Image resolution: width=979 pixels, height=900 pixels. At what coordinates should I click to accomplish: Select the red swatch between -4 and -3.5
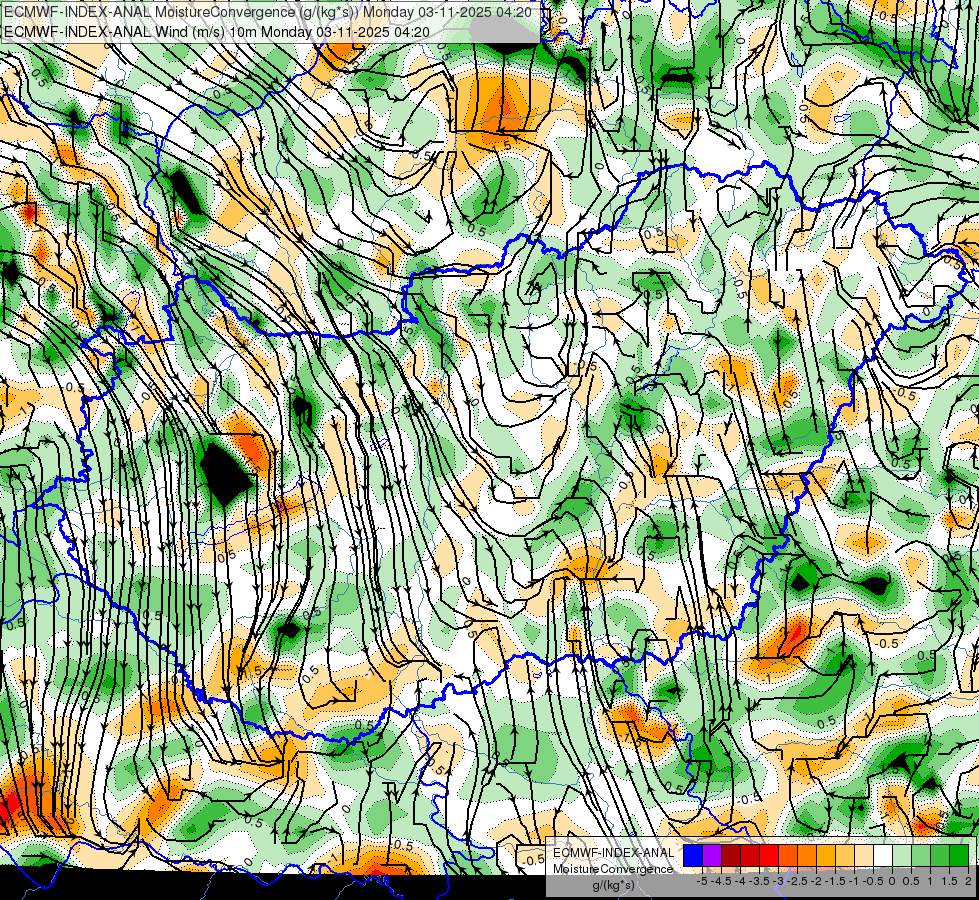[x=750, y=856]
